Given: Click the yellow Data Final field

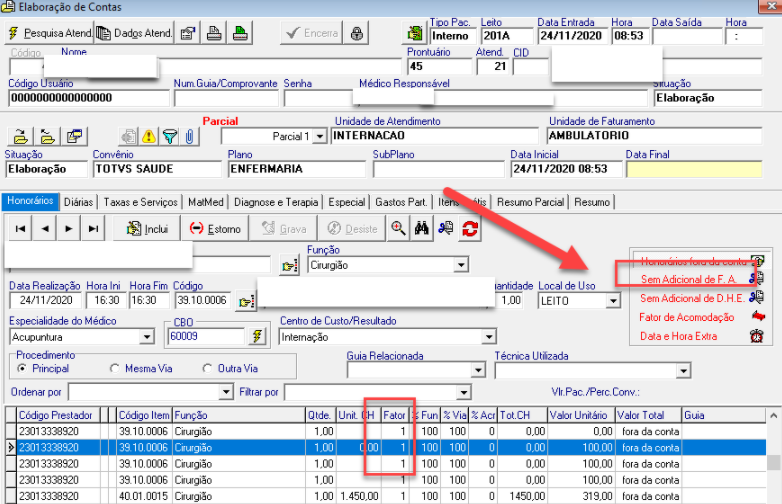Looking at the screenshot, I should pyautogui.click(x=694, y=169).
